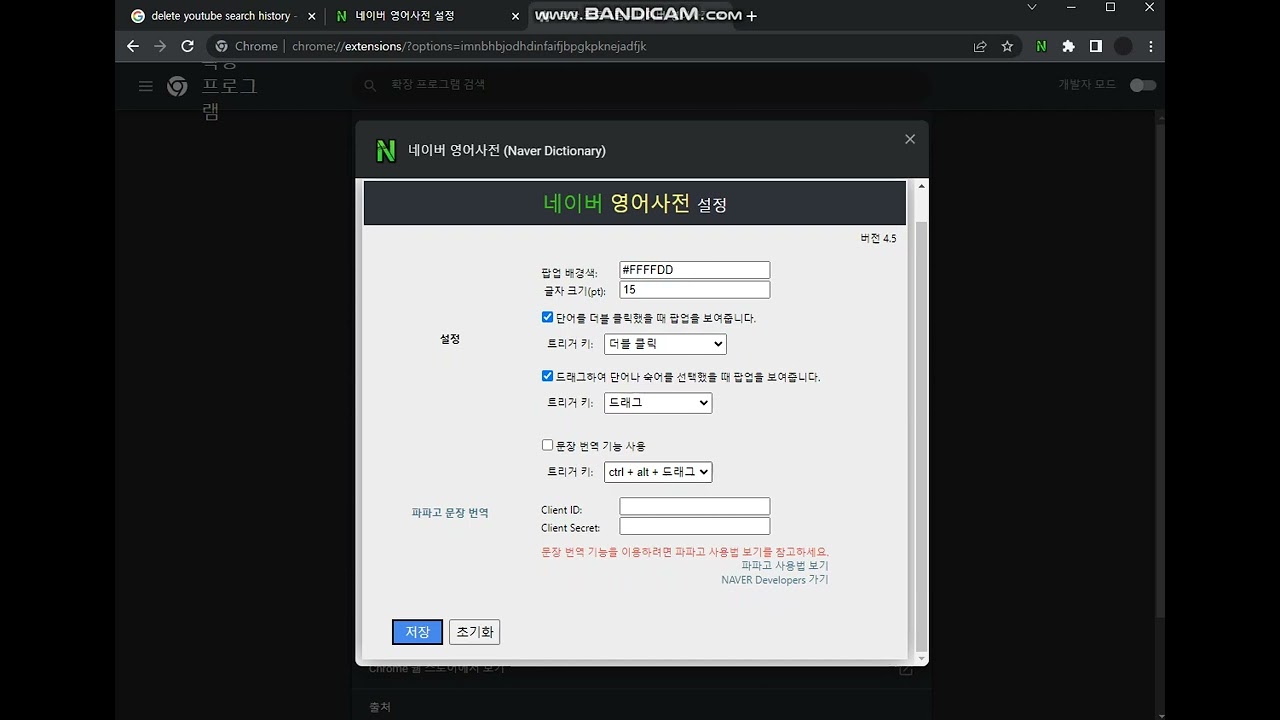Click the 저장 save button
The image size is (1280, 720).
pos(417,632)
